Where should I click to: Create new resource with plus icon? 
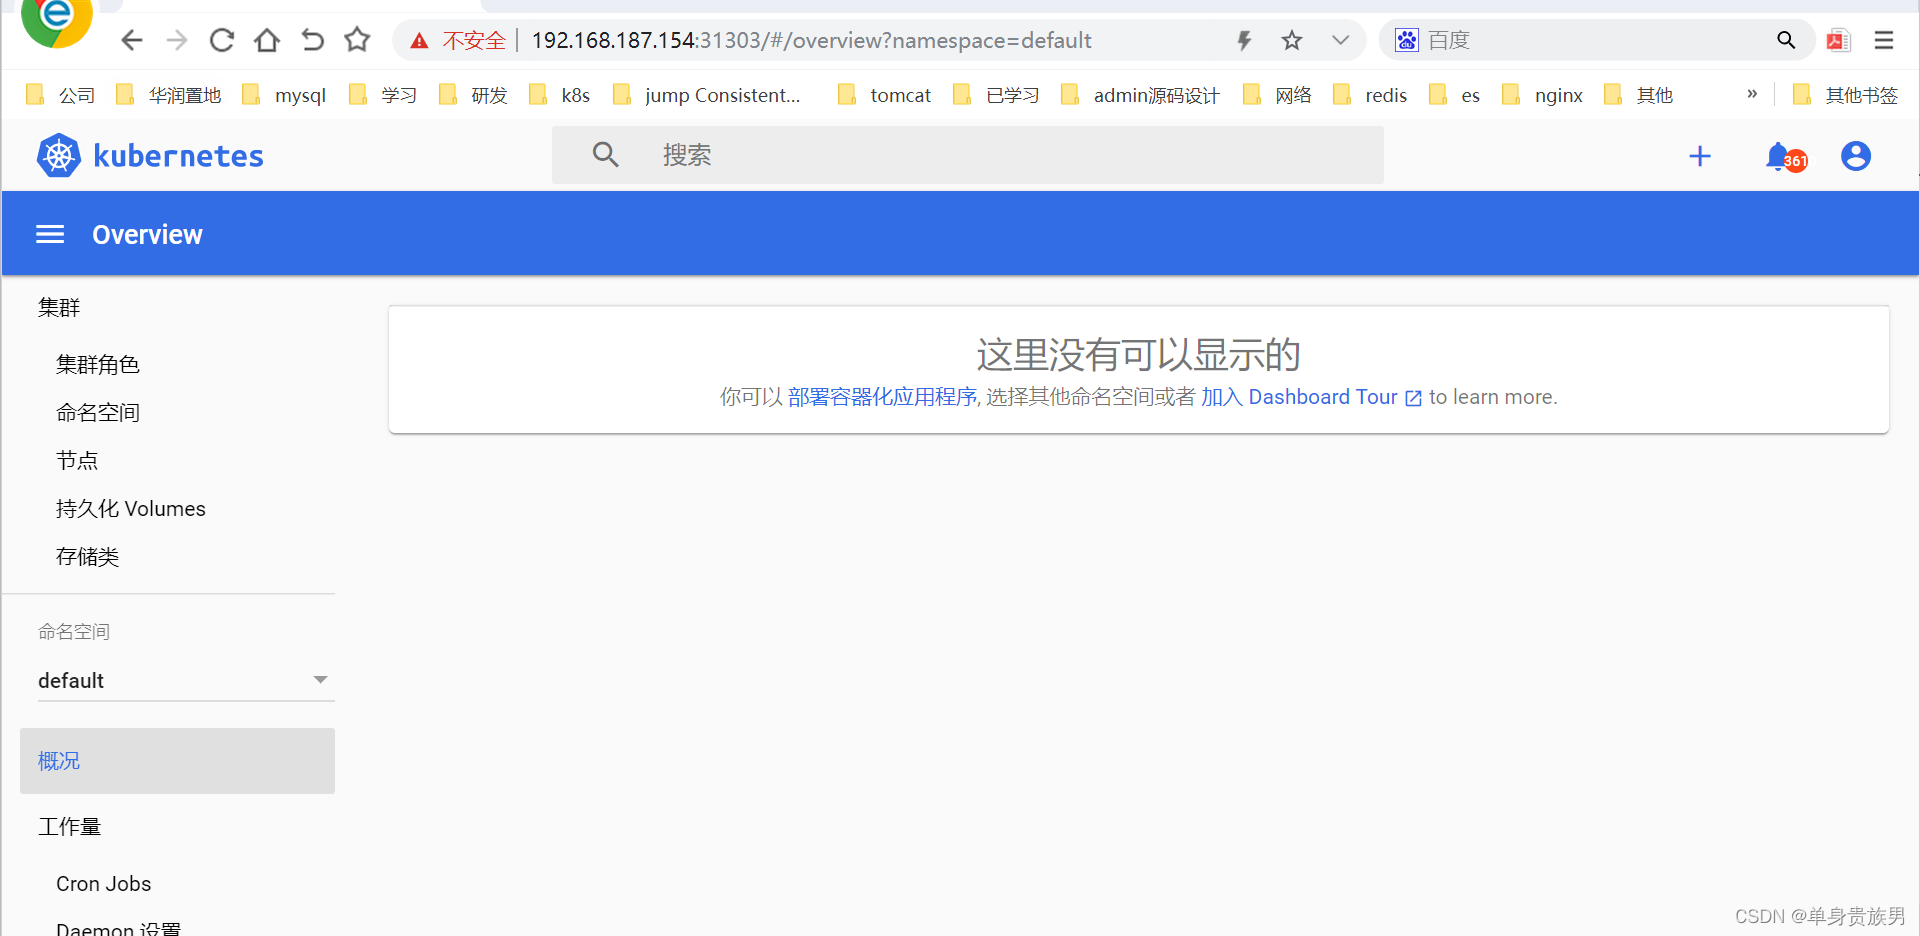pos(1700,156)
